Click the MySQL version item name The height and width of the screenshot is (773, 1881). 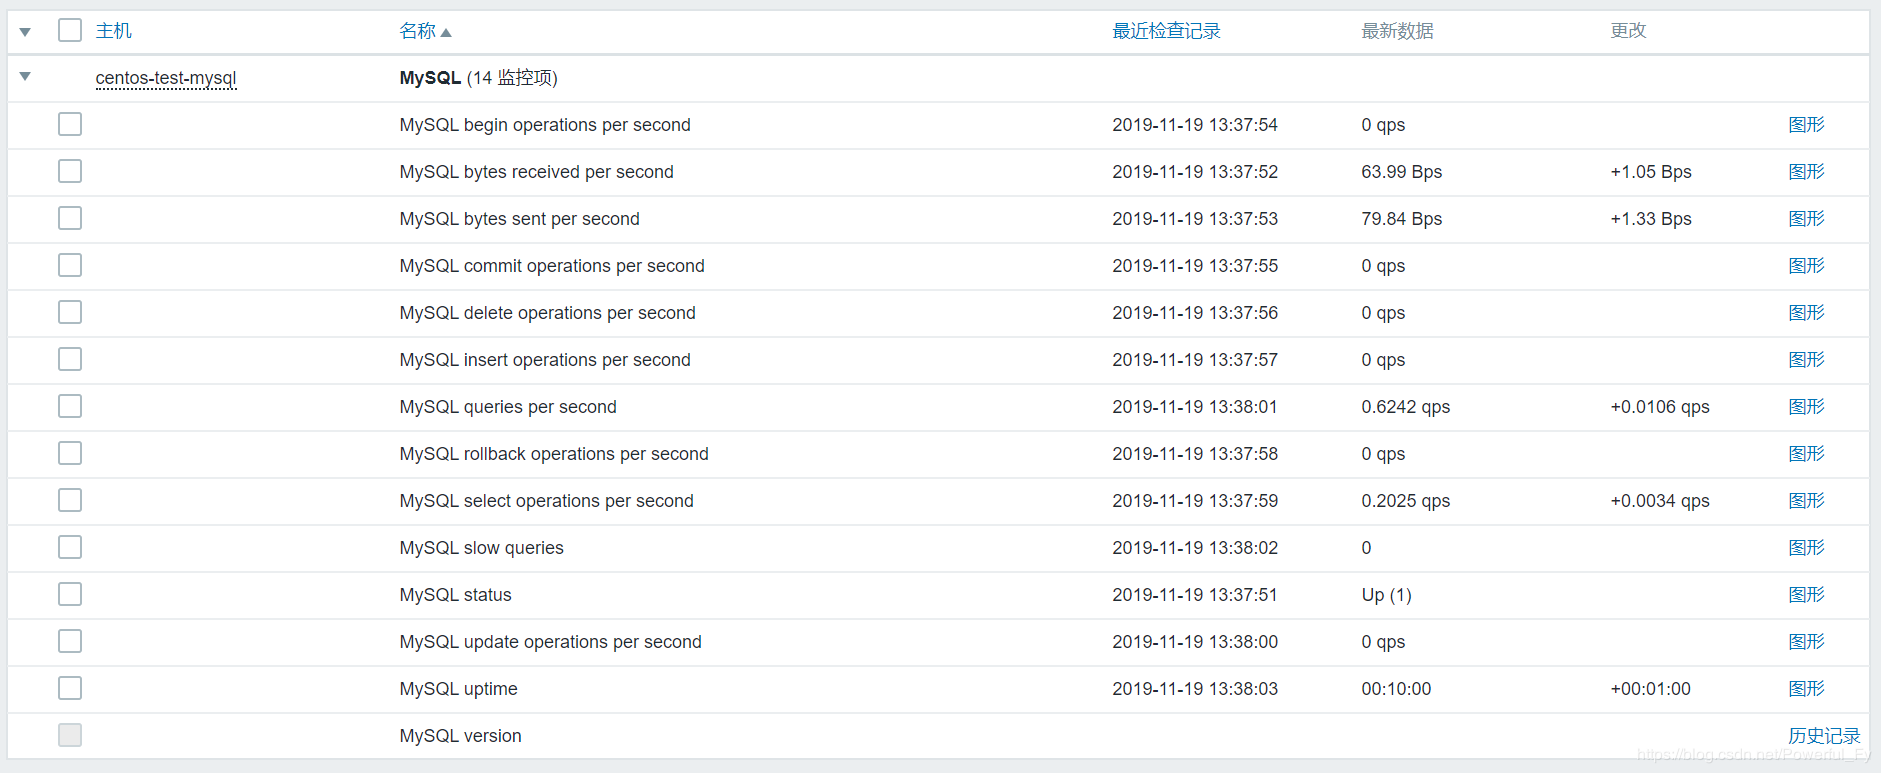click(x=460, y=736)
